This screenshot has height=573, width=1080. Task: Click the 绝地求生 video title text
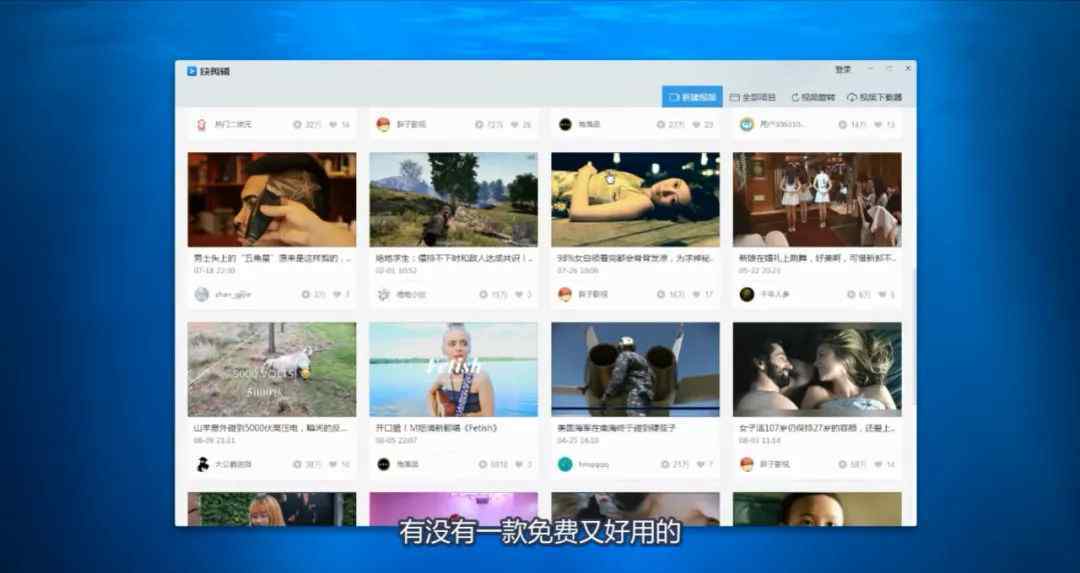point(454,258)
